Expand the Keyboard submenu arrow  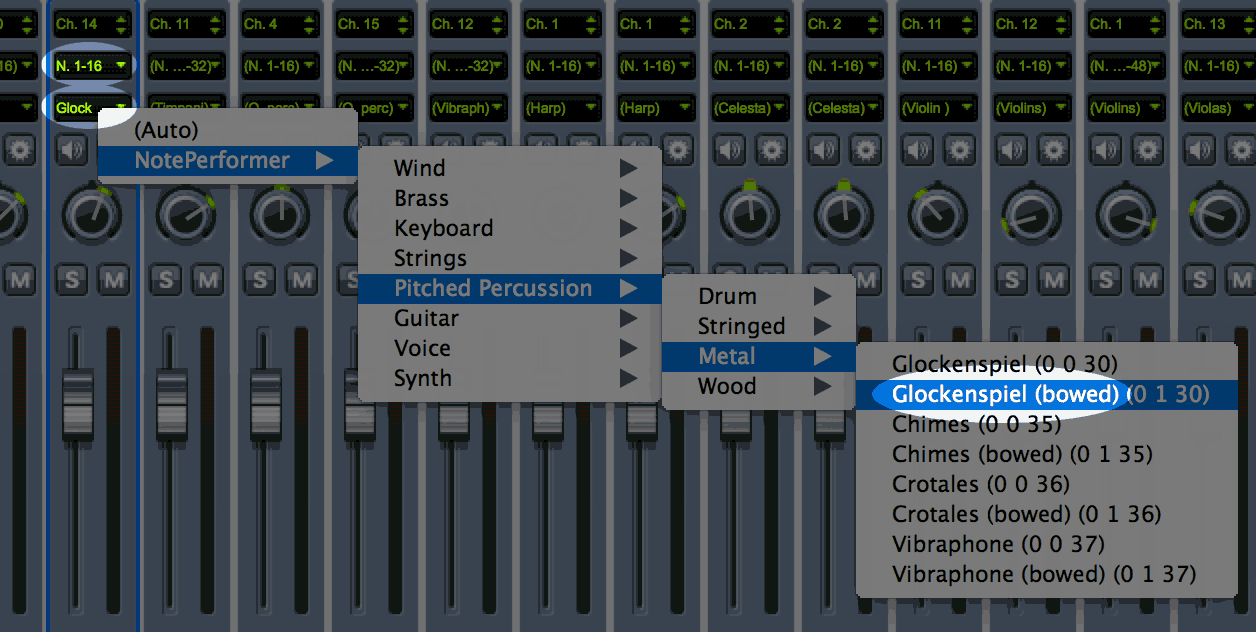pyautogui.click(x=628, y=228)
